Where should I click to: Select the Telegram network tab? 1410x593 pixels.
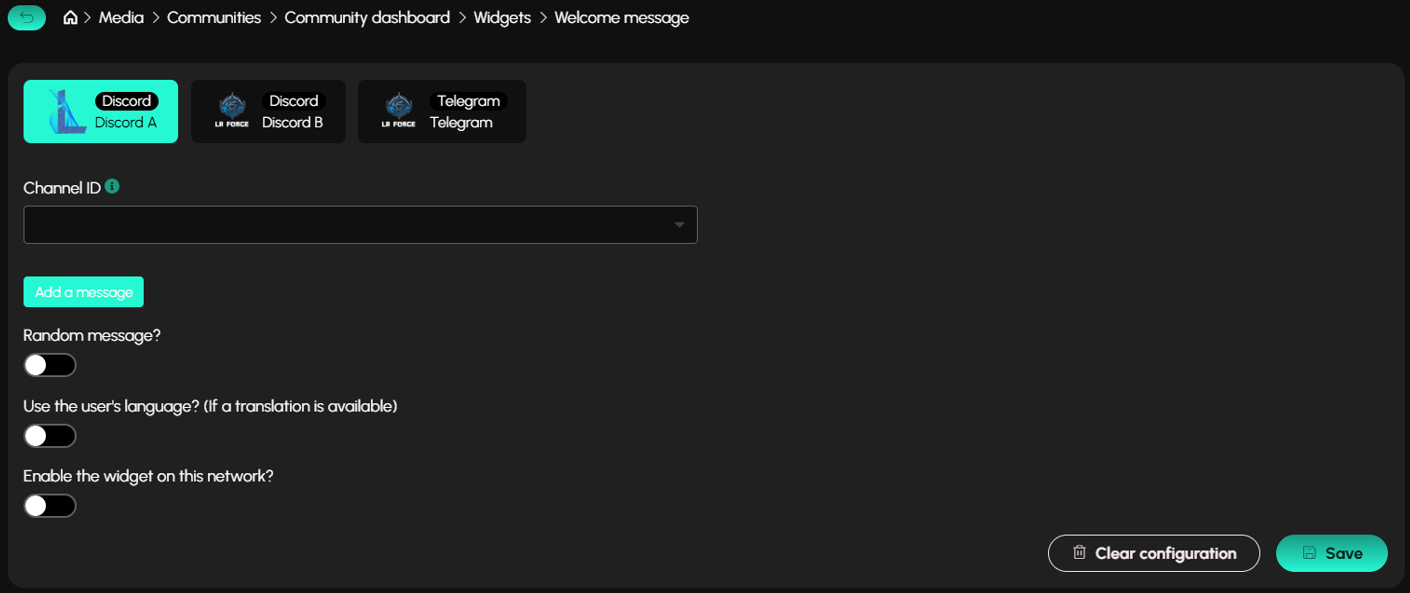pyautogui.click(x=442, y=112)
